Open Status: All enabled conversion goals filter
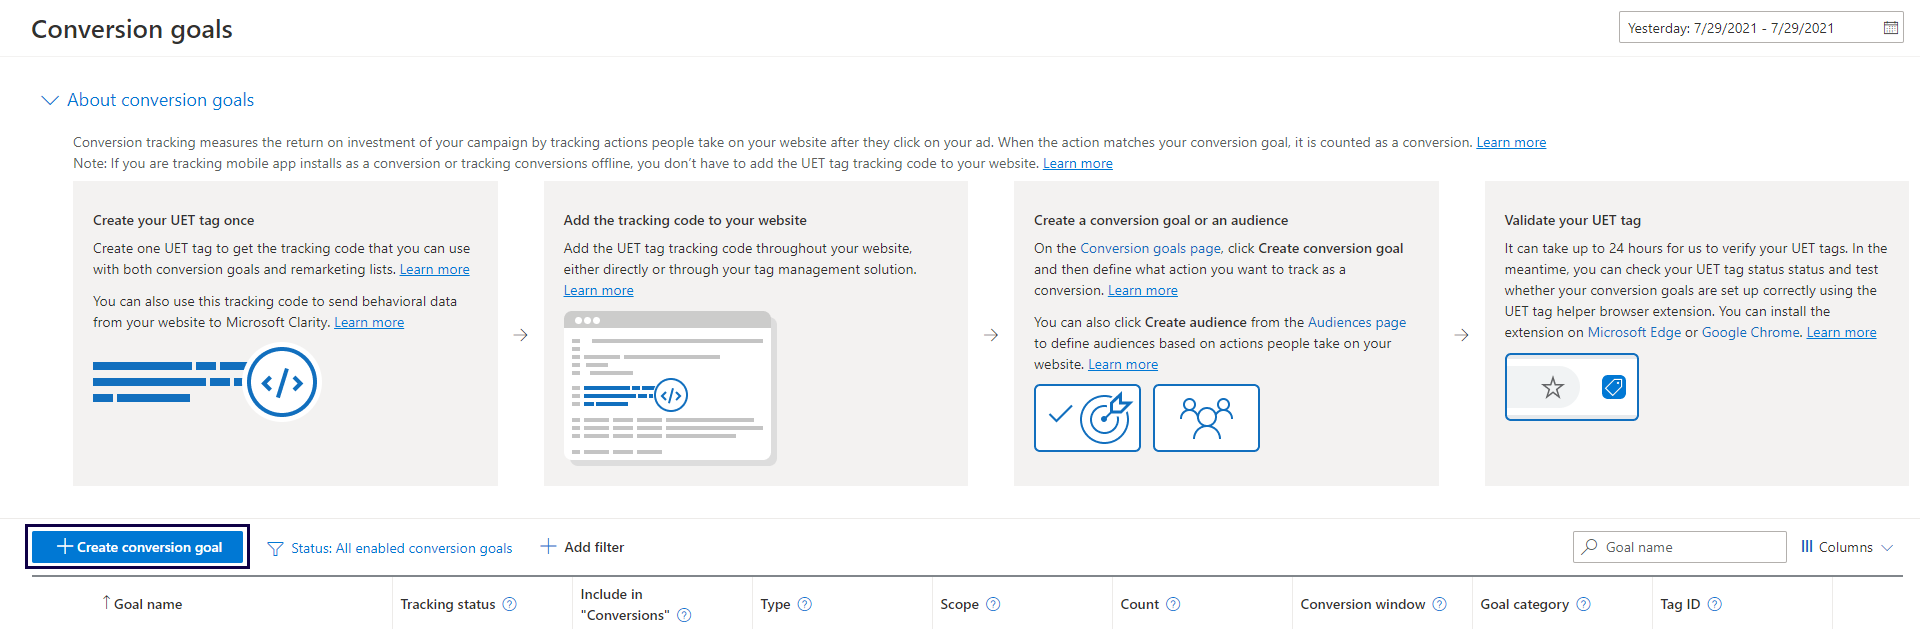Screen dimensions: 1920x629 pos(390,548)
